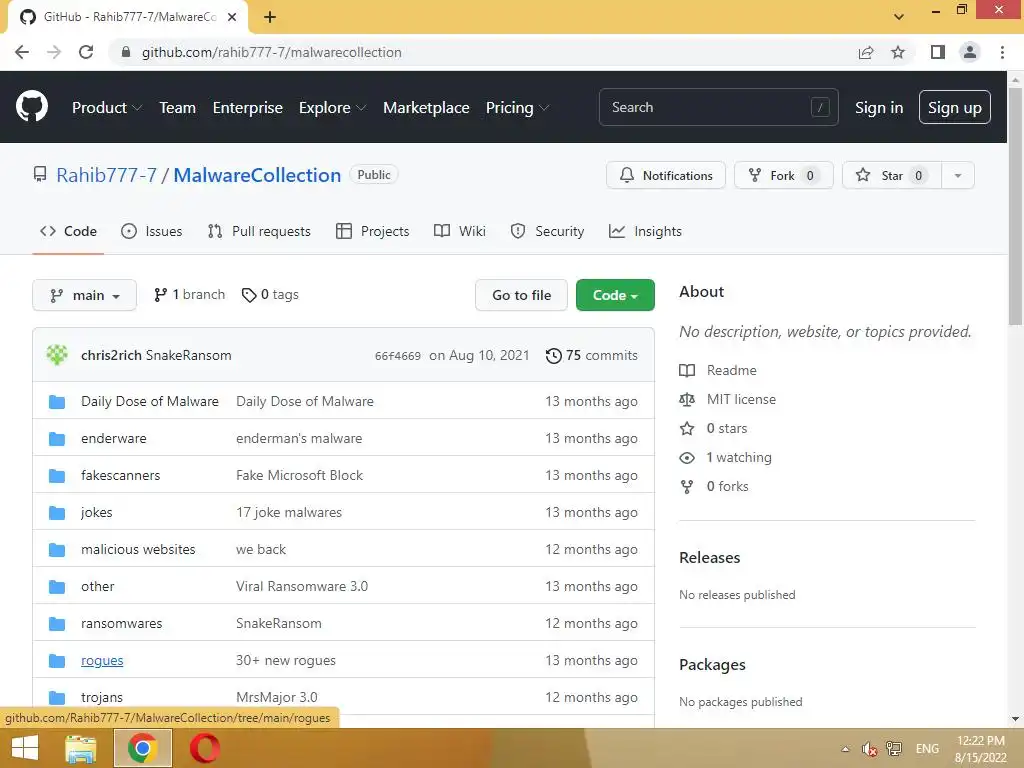1024x768 pixels.
Task: Switch to the Insights tab
Action: click(645, 231)
